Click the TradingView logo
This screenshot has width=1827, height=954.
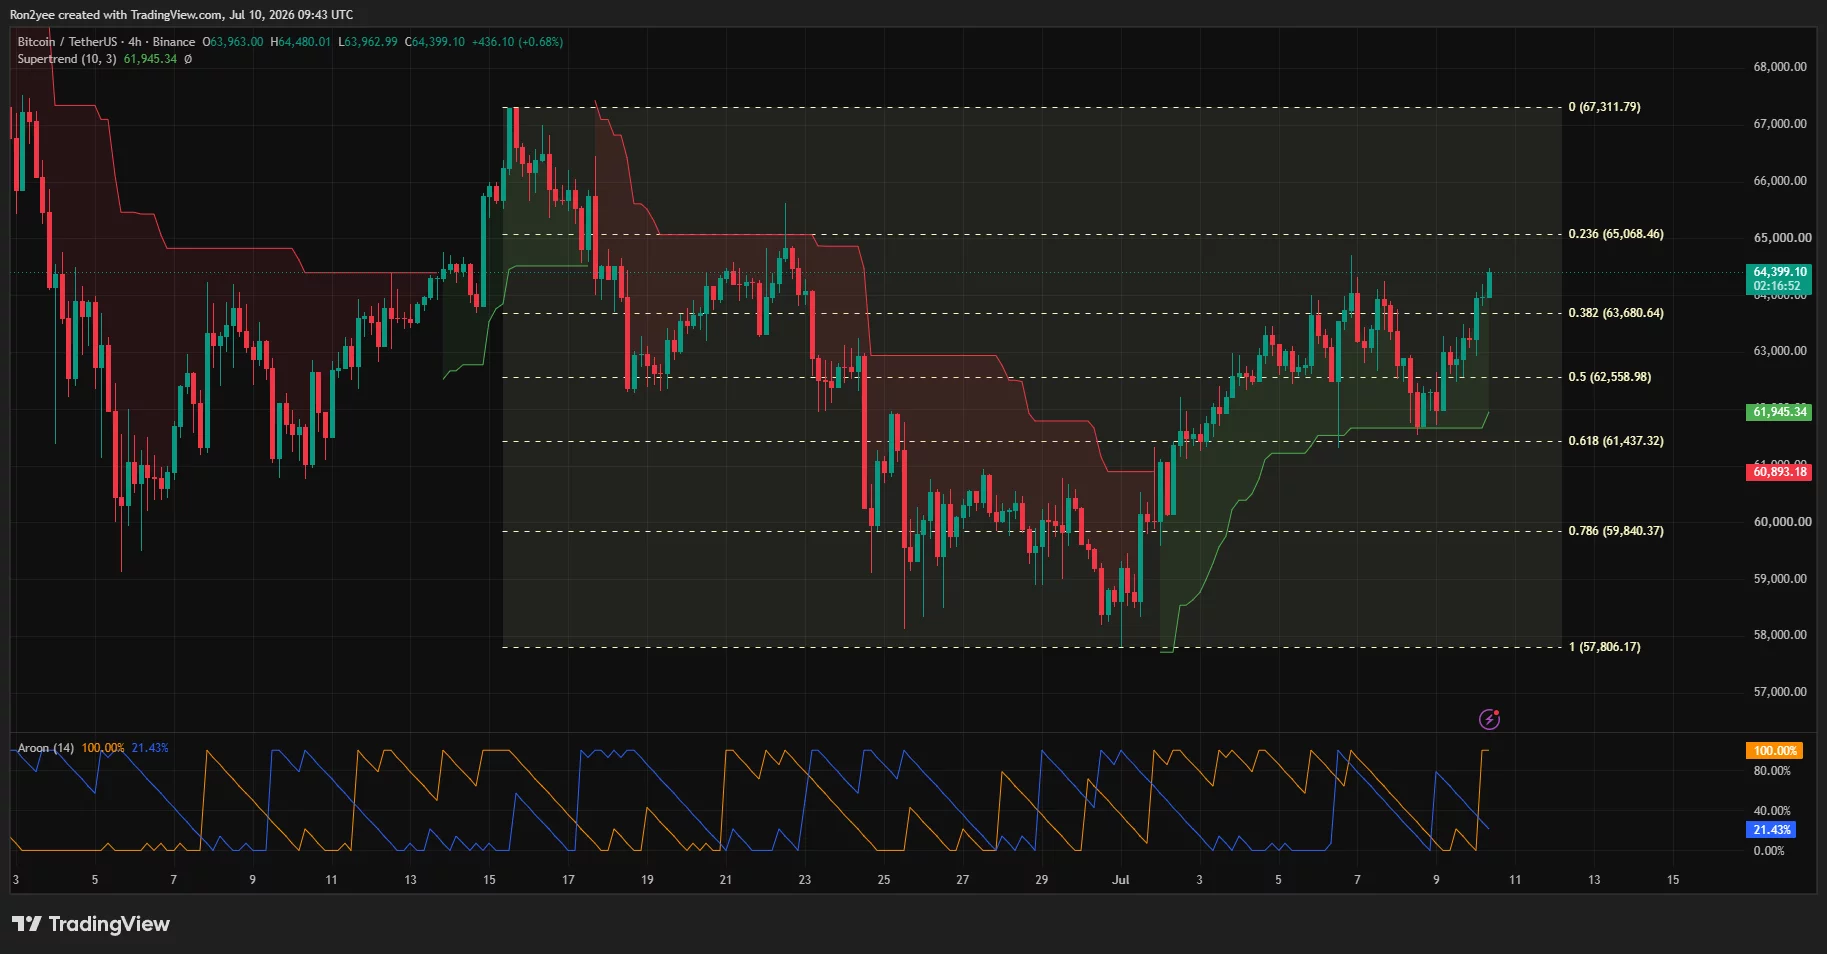click(91, 924)
